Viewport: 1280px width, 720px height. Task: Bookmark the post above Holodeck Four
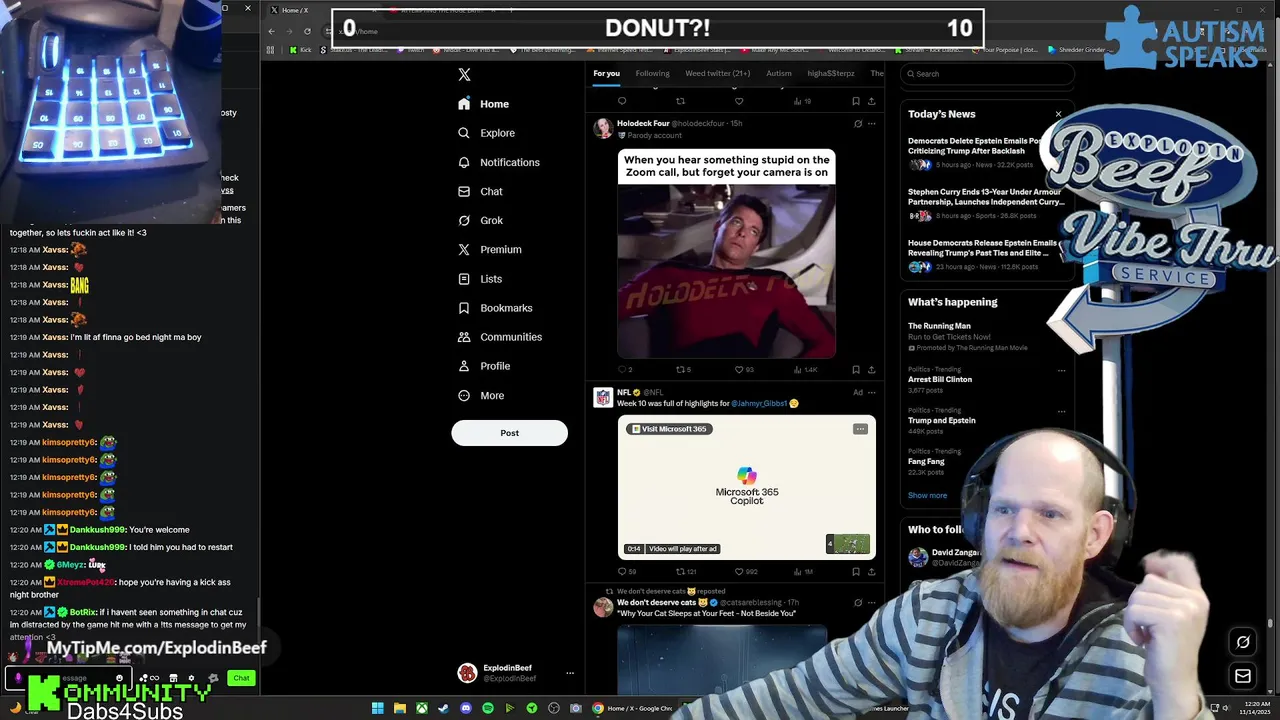click(855, 101)
